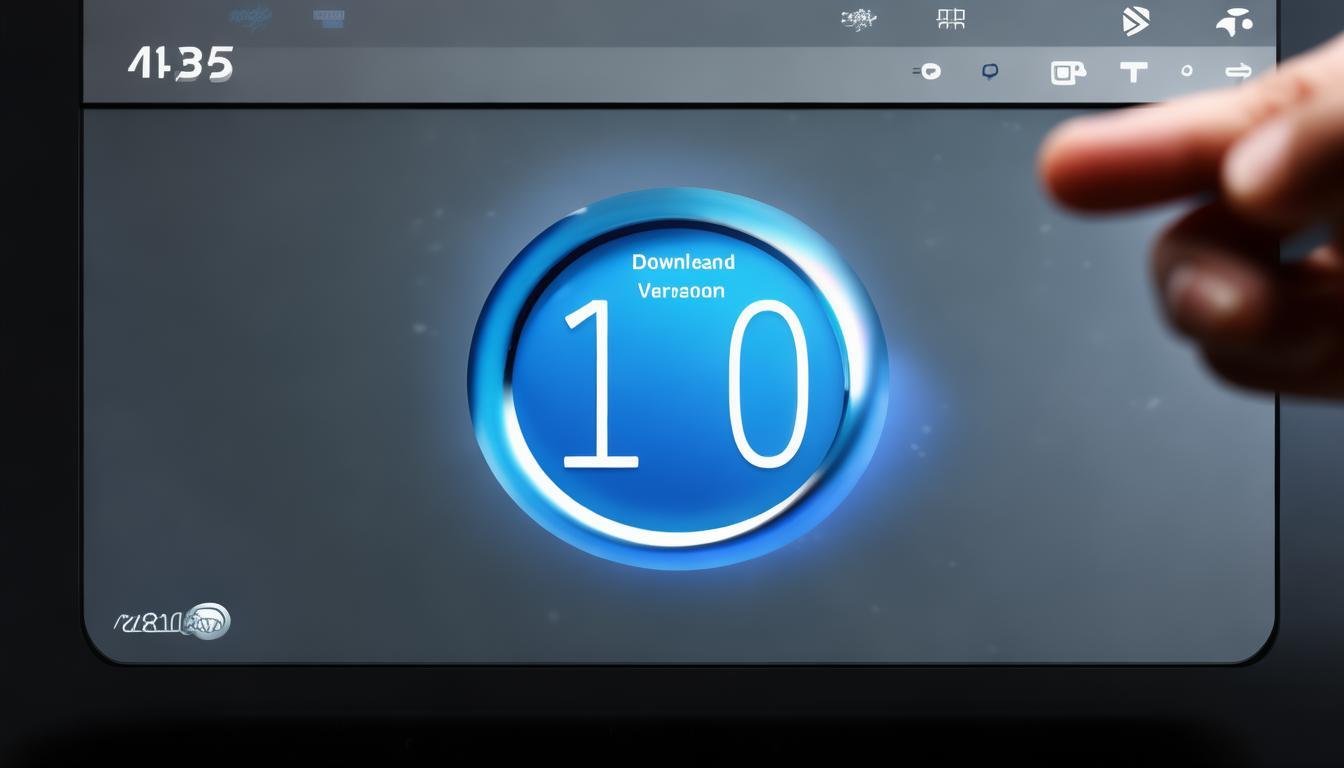The width and height of the screenshot is (1344, 768).
Task: Click the "Downleand" label on blue button
Action: (x=683, y=262)
